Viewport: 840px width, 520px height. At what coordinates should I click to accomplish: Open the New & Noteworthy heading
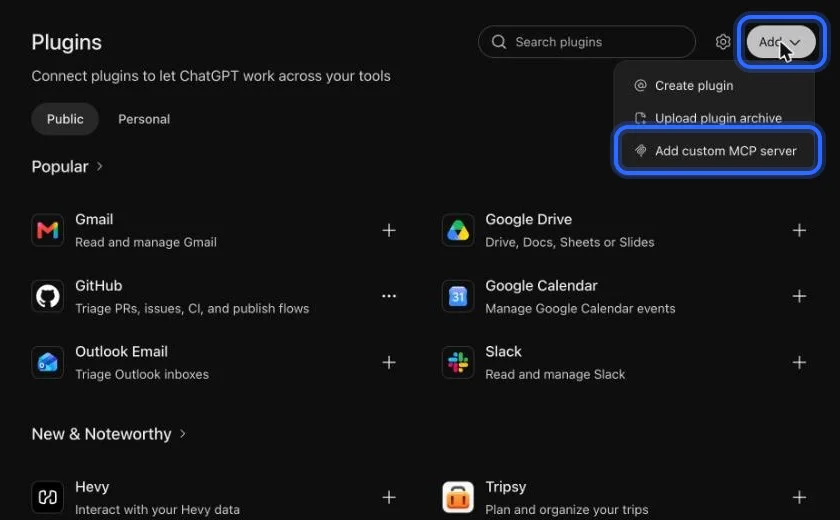coord(101,434)
